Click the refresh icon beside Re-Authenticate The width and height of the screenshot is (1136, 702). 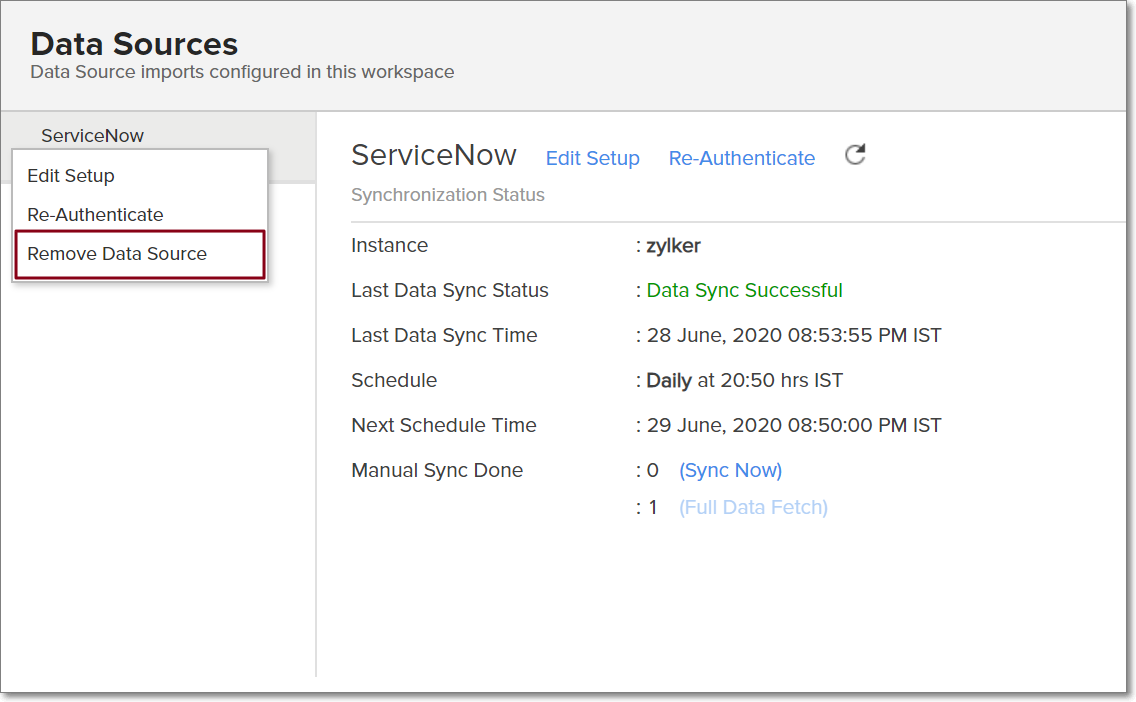pos(855,155)
